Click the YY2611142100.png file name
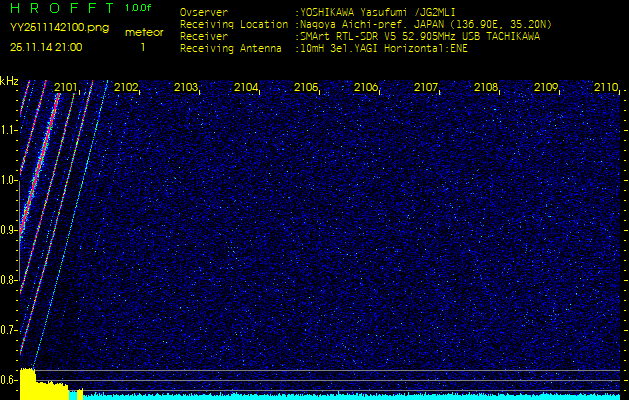This screenshot has height=400, width=629. click(59, 28)
